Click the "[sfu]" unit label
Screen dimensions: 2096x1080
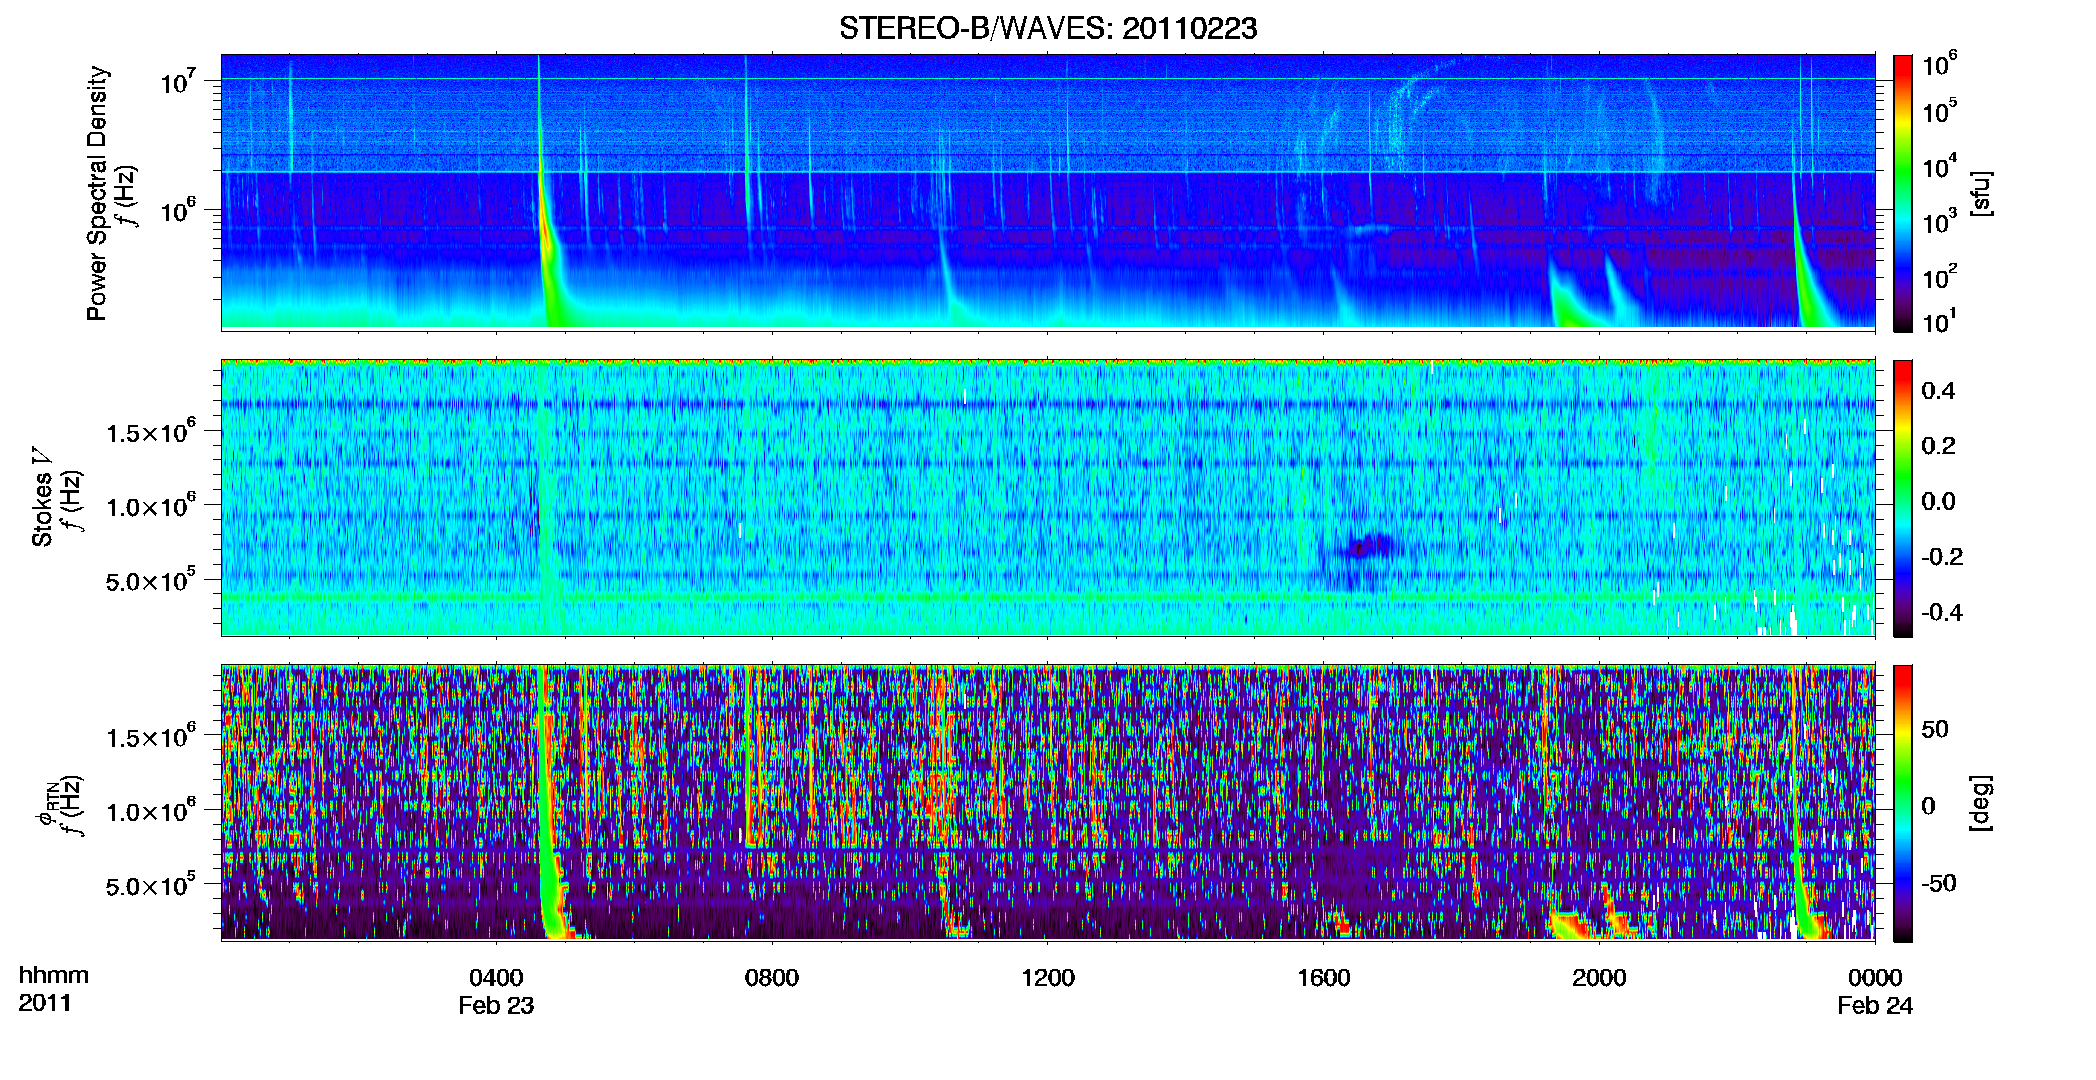(x=1981, y=193)
